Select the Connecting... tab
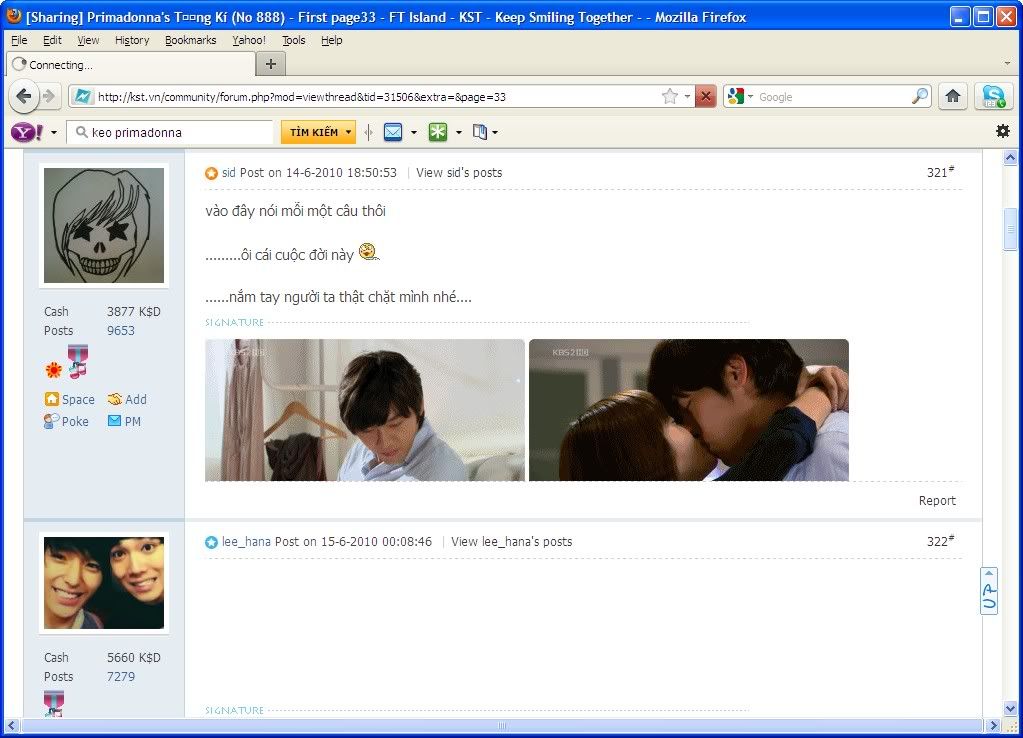The height and width of the screenshot is (738, 1023). coord(130,64)
